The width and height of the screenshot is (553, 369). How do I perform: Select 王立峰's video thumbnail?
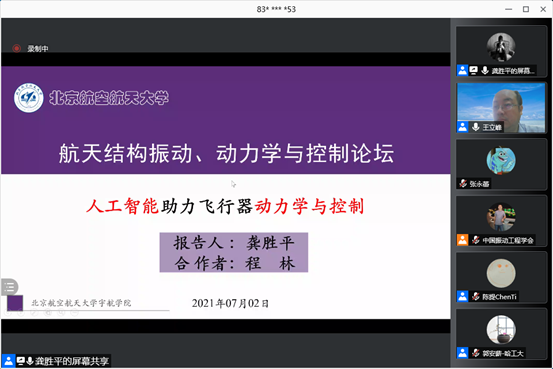(x=501, y=108)
